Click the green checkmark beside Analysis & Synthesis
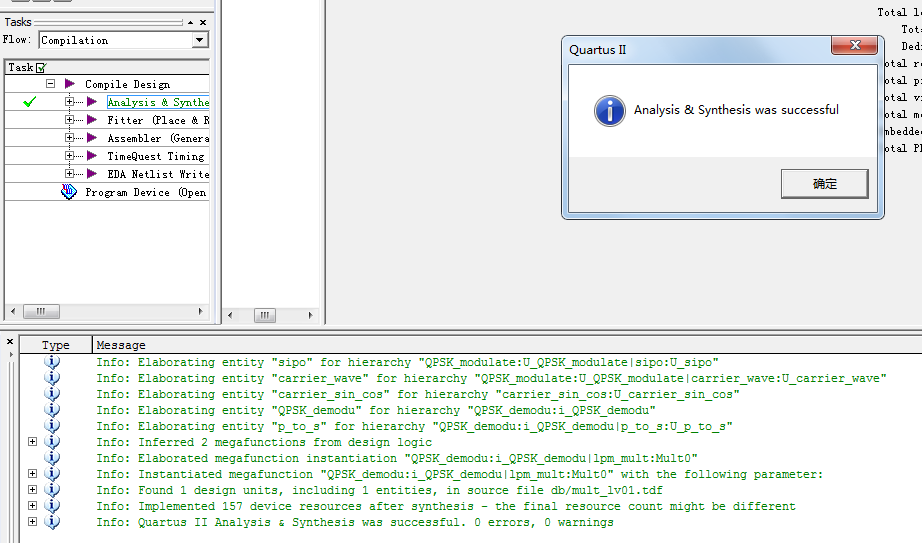The image size is (922, 543). coord(29,102)
